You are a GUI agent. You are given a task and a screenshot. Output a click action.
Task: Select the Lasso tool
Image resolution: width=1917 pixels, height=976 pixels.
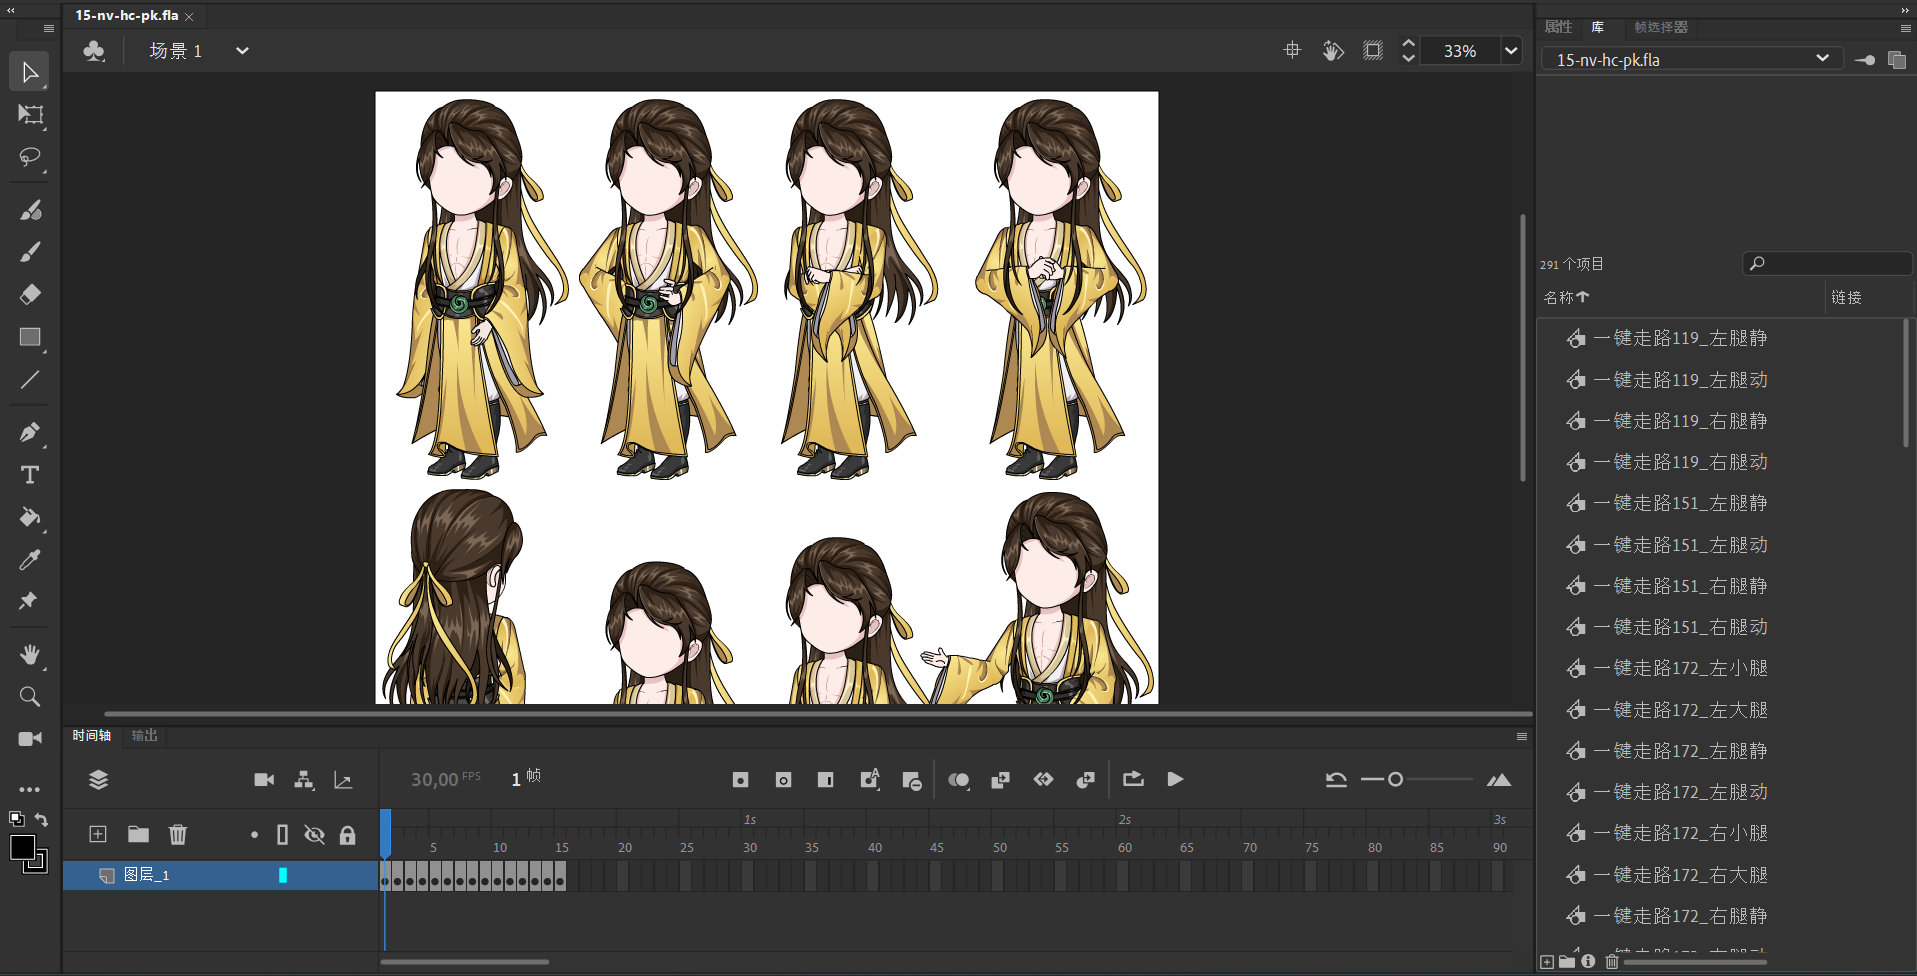(30, 157)
